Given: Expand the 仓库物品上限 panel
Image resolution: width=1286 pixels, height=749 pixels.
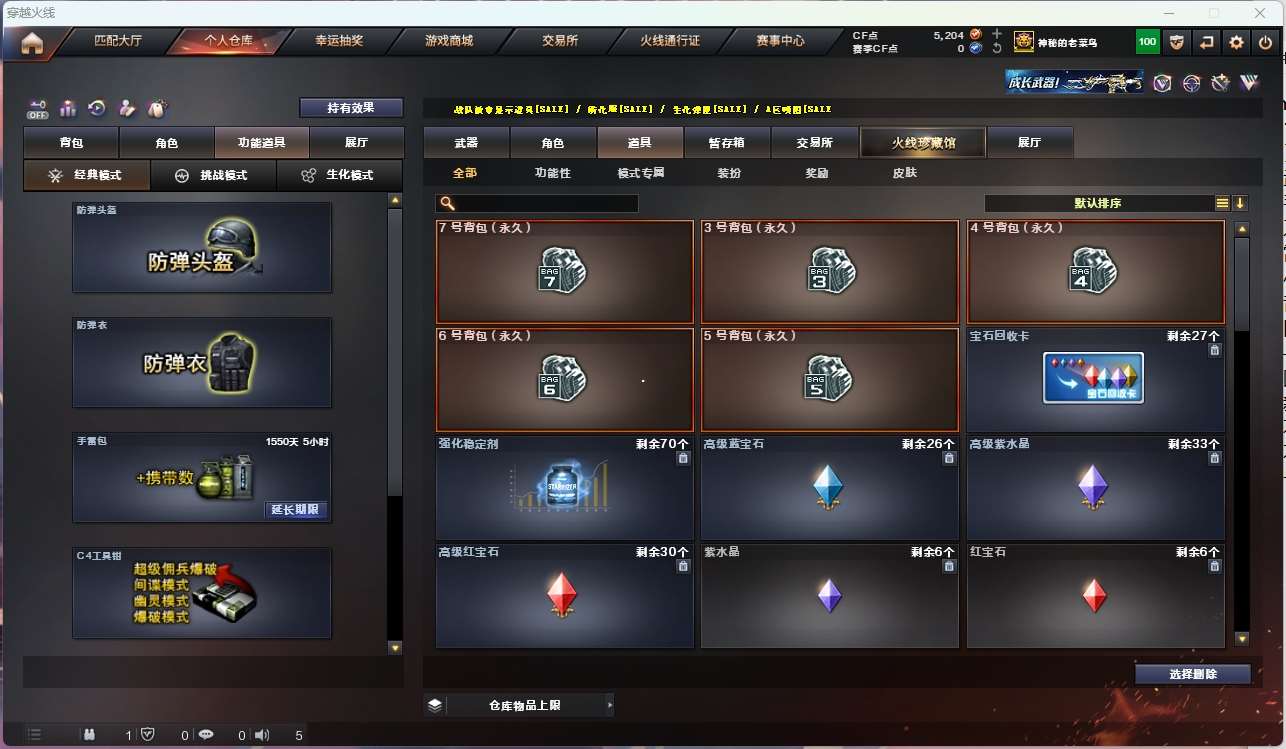Looking at the screenshot, I should (x=520, y=705).
